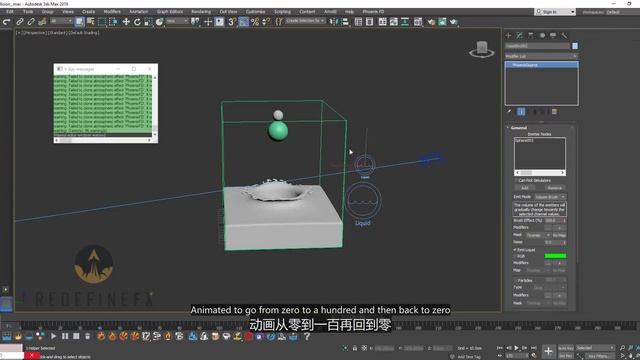Open the Modifier List dropdown

click(541, 56)
